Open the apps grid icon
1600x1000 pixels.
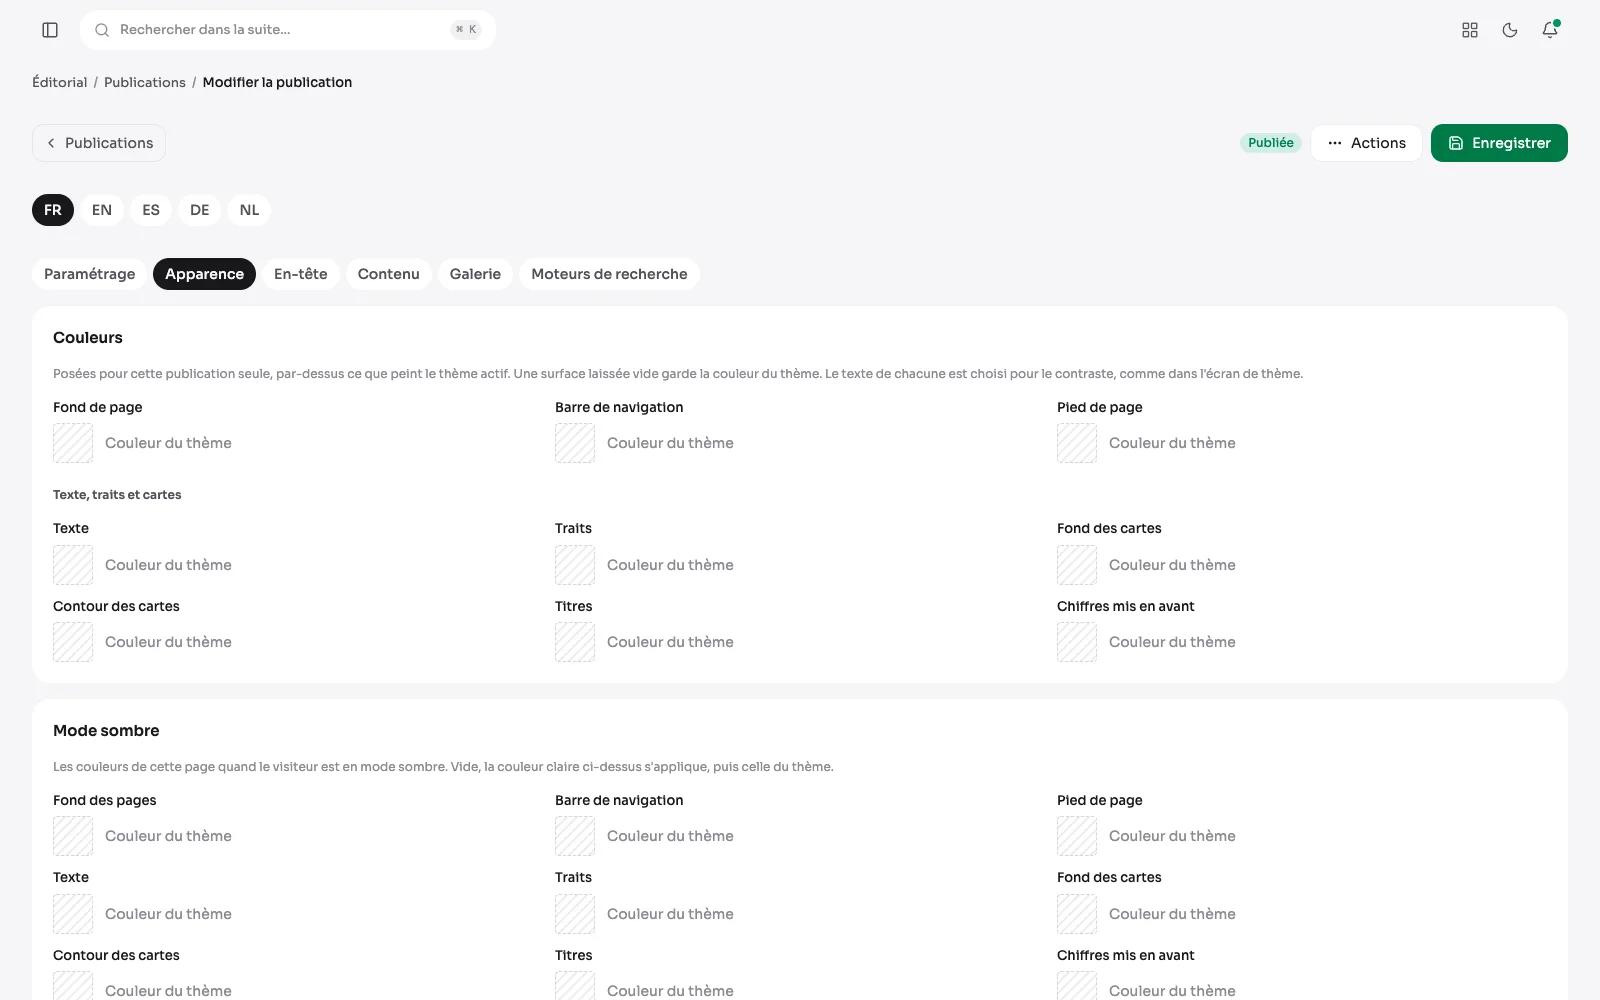(x=1470, y=30)
